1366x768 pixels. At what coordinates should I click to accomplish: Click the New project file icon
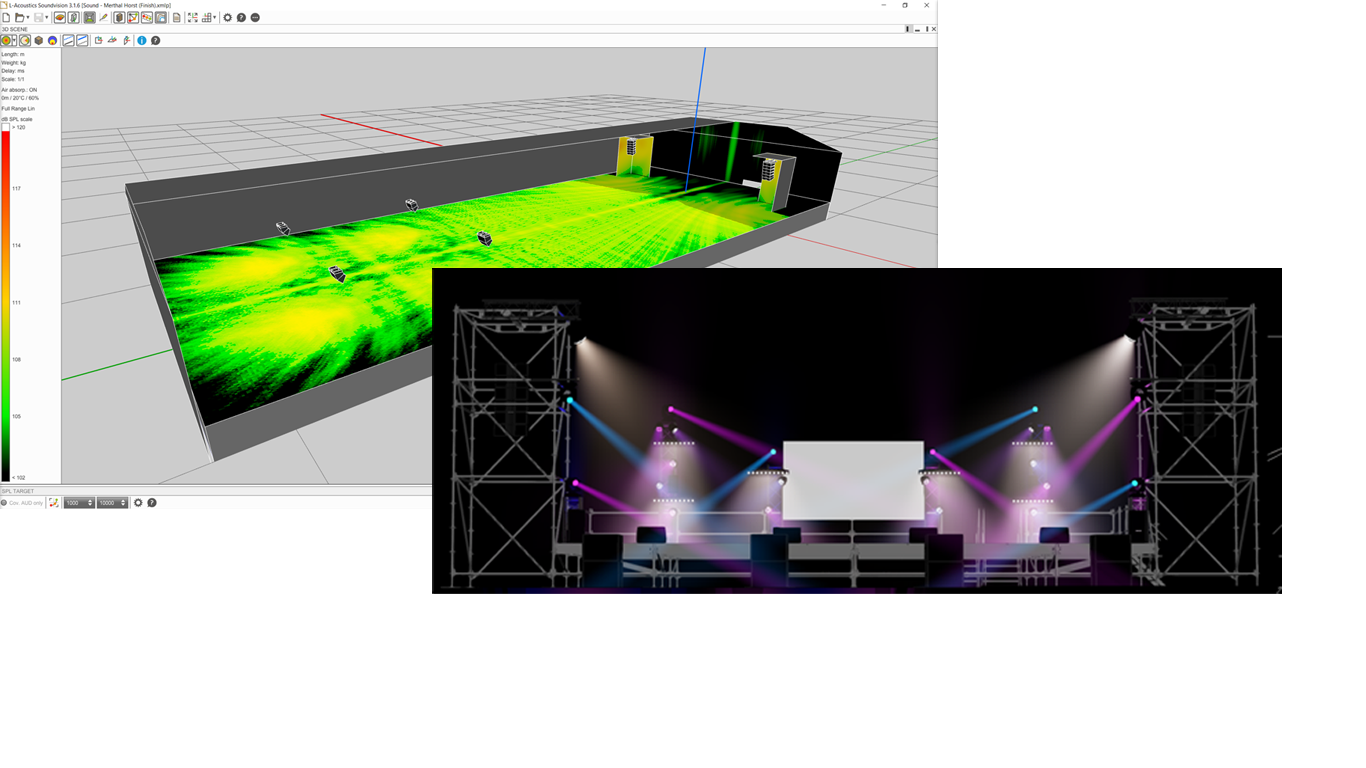[x=6, y=18]
